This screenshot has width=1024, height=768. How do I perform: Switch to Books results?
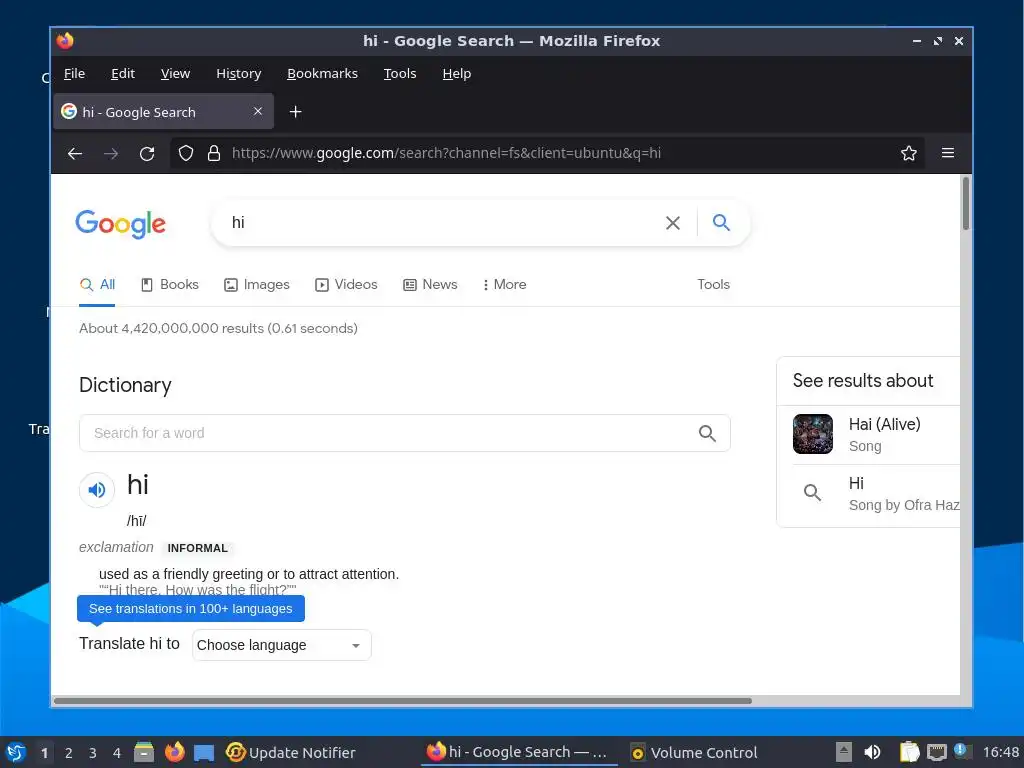click(x=170, y=285)
